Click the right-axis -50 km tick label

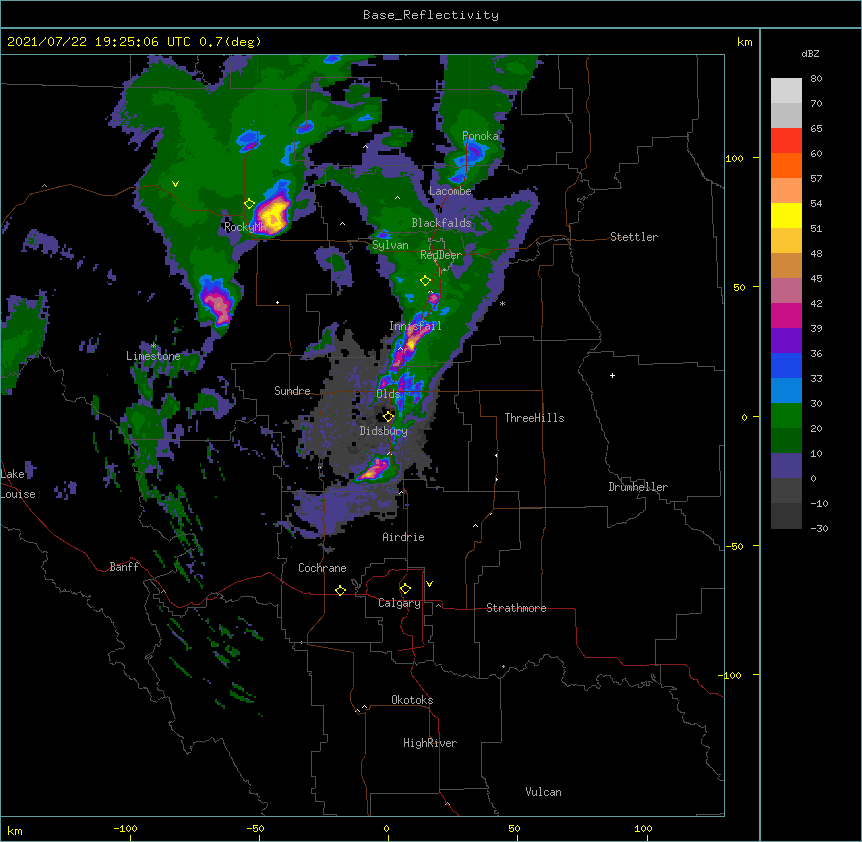(733, 546)
